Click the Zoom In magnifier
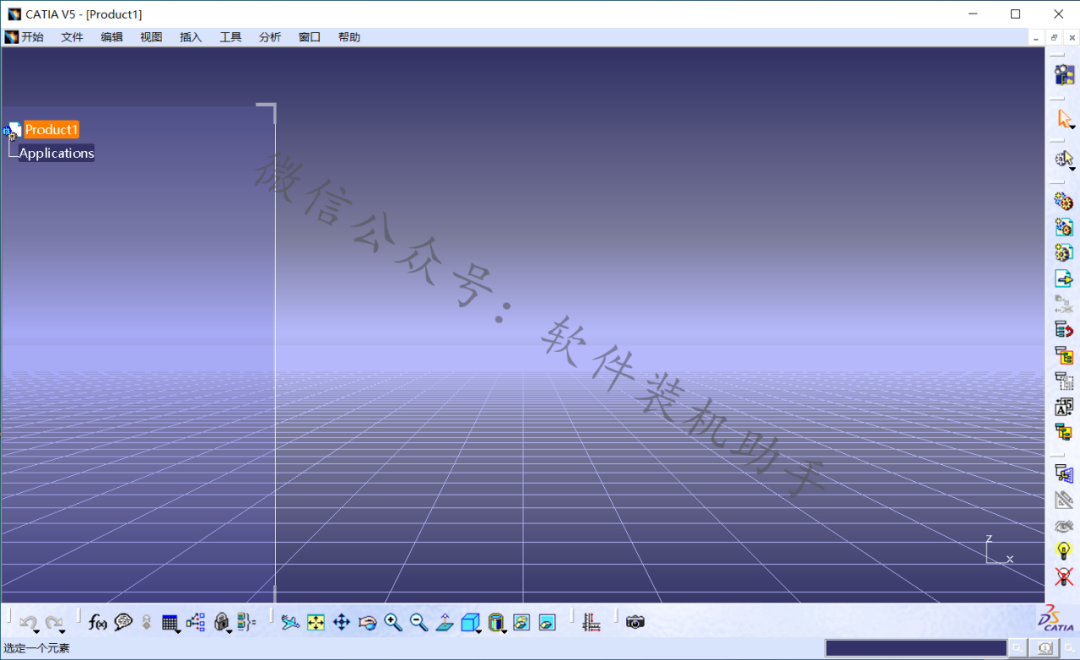The height and width of the screenshot is (660, 1080). (393, 623)
